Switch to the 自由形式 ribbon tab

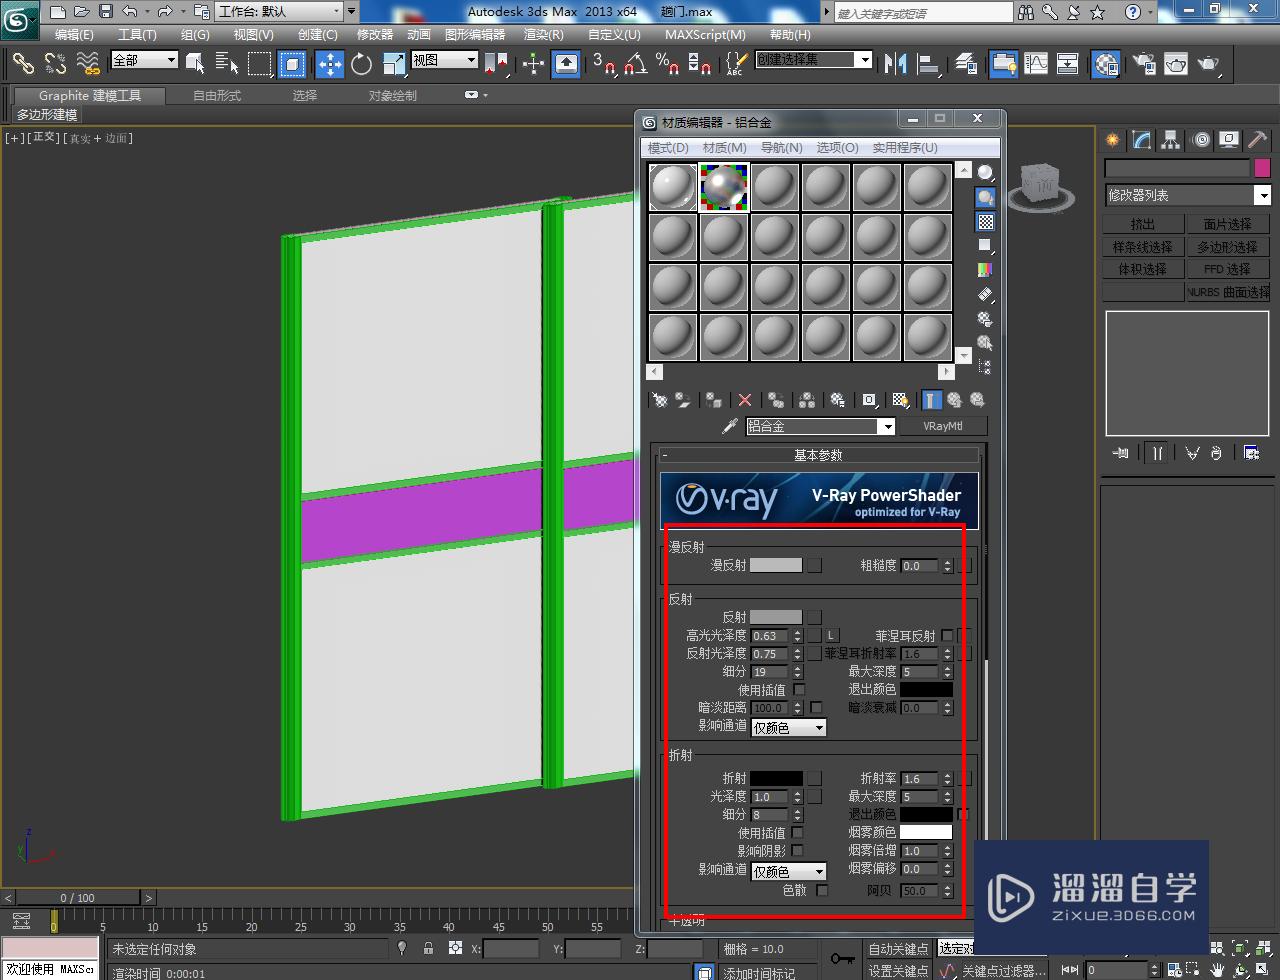(x=217, y=96)
